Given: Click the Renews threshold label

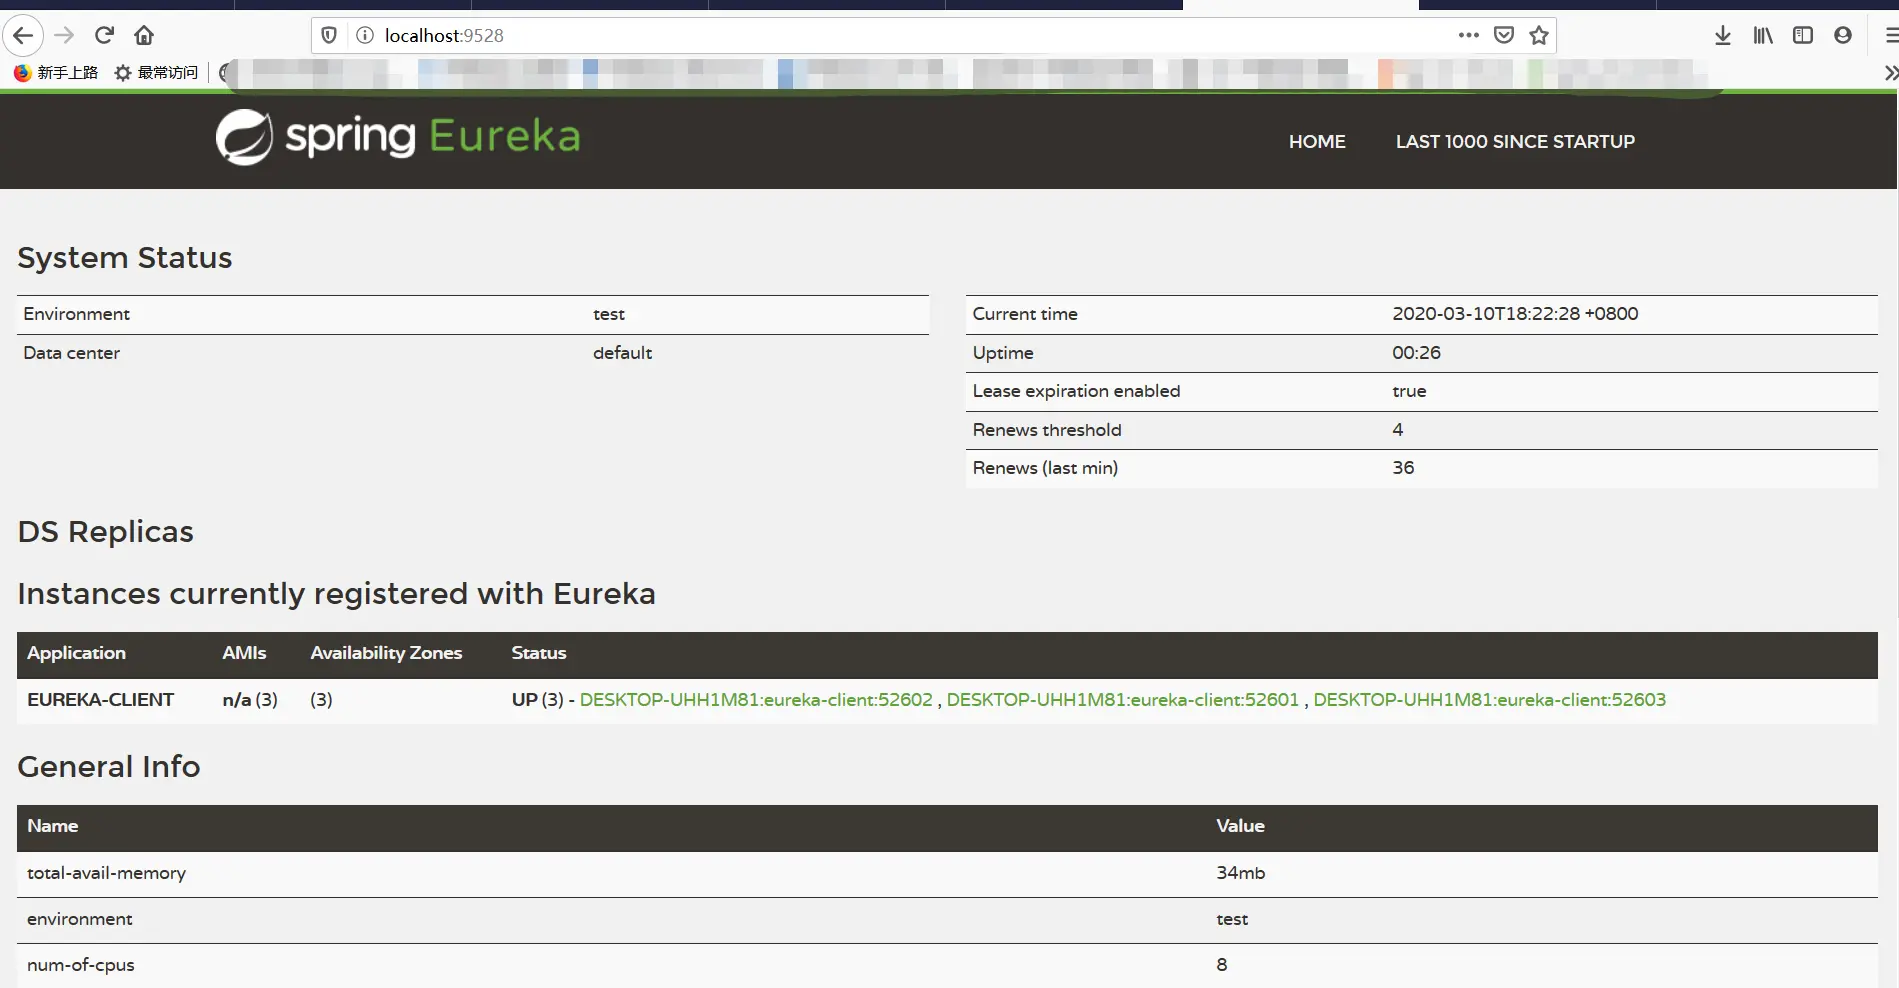Looking at the screenshot, I should tap(1047, 430).
